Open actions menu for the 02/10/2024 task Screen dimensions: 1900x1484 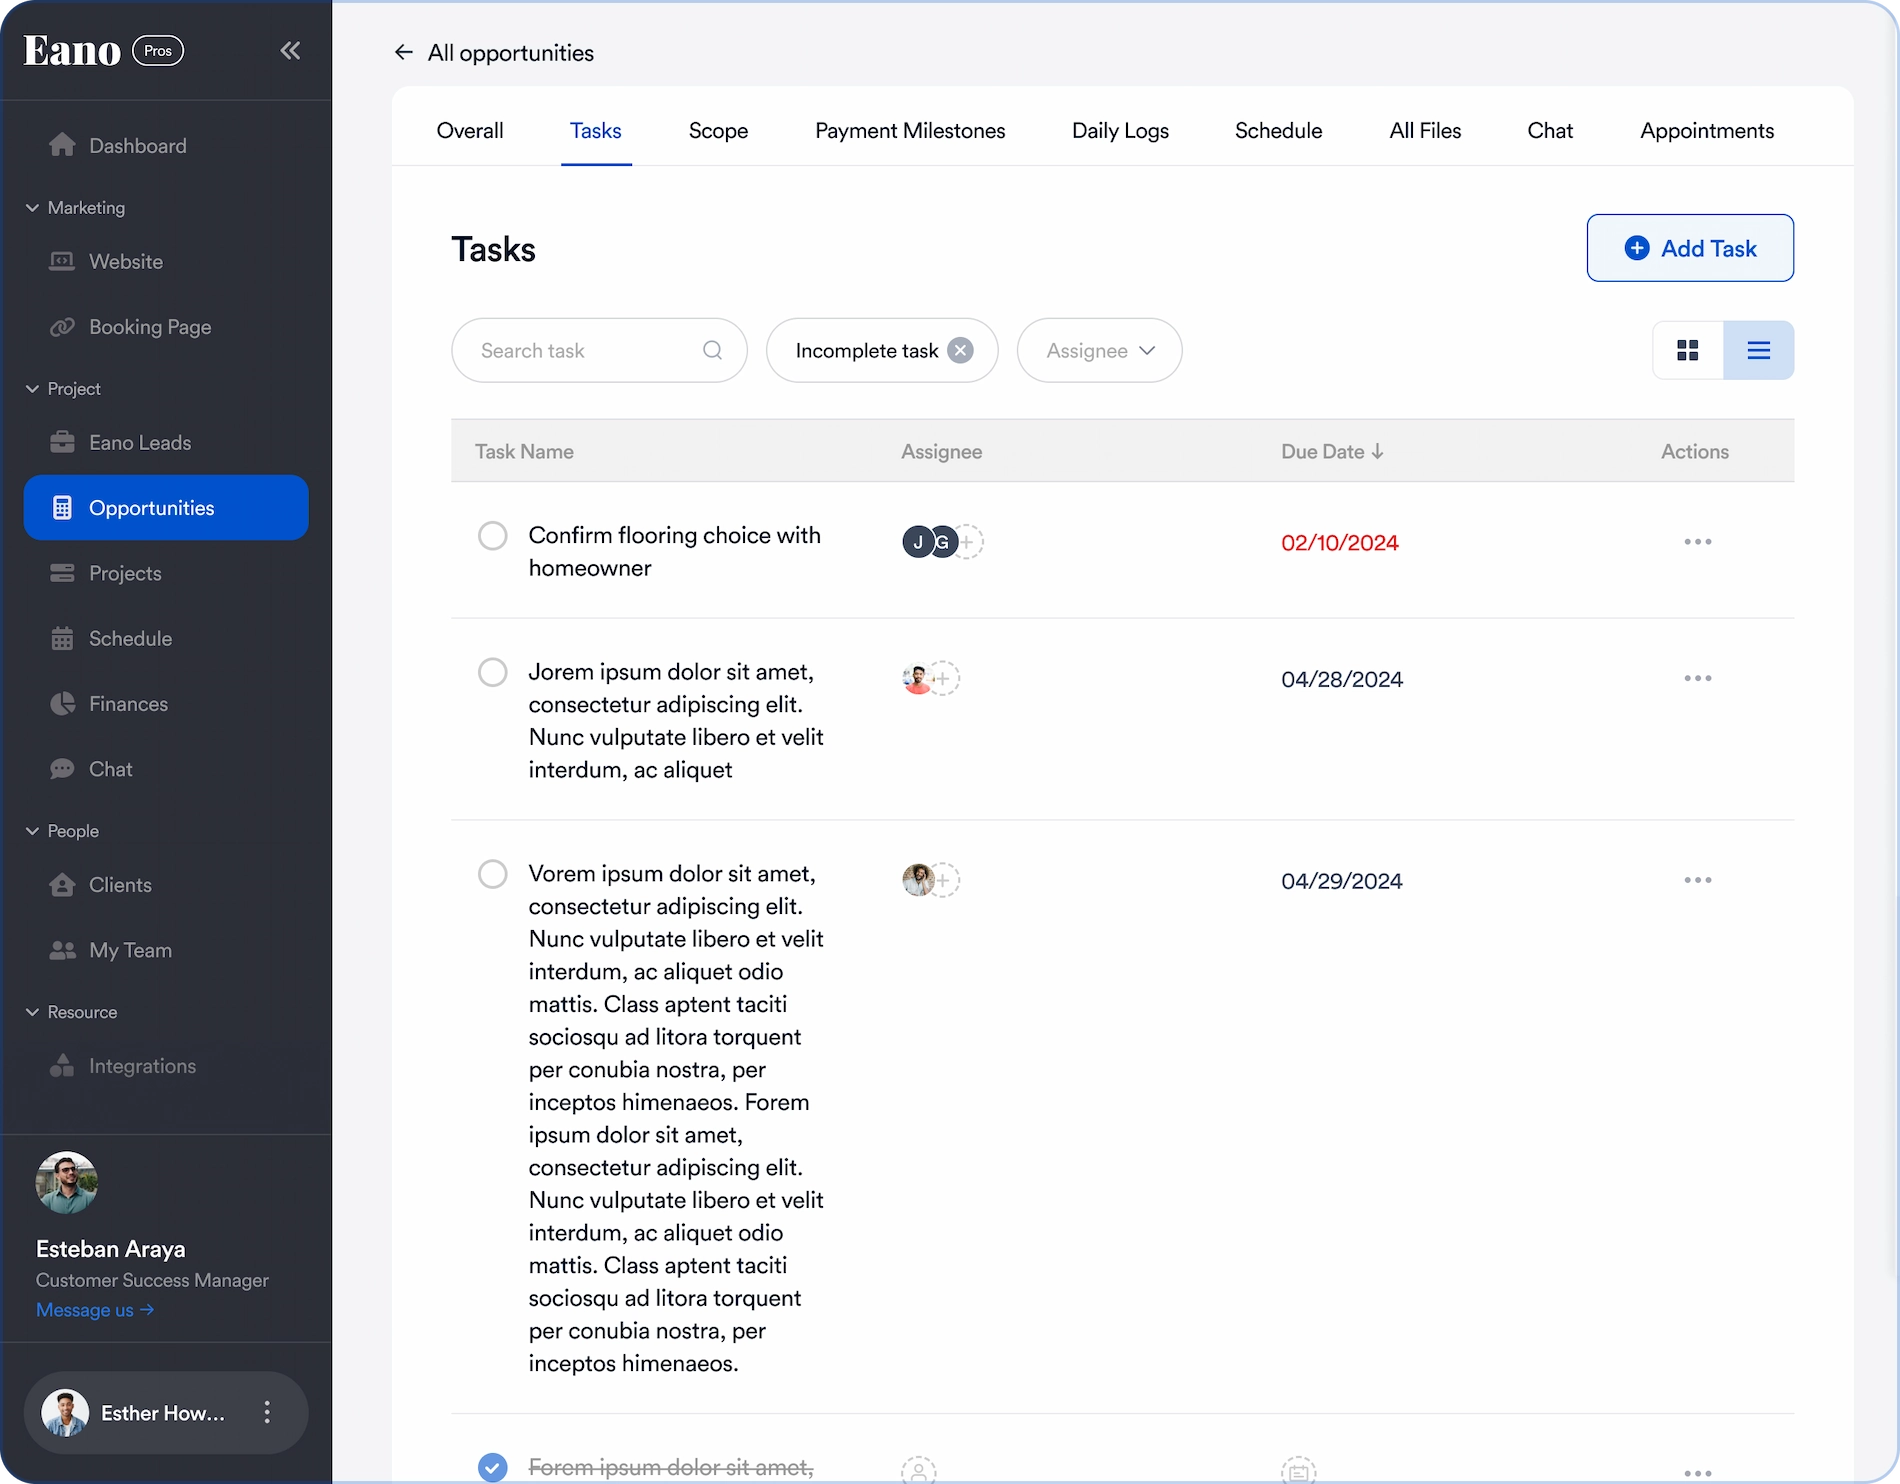(1697, 542)
